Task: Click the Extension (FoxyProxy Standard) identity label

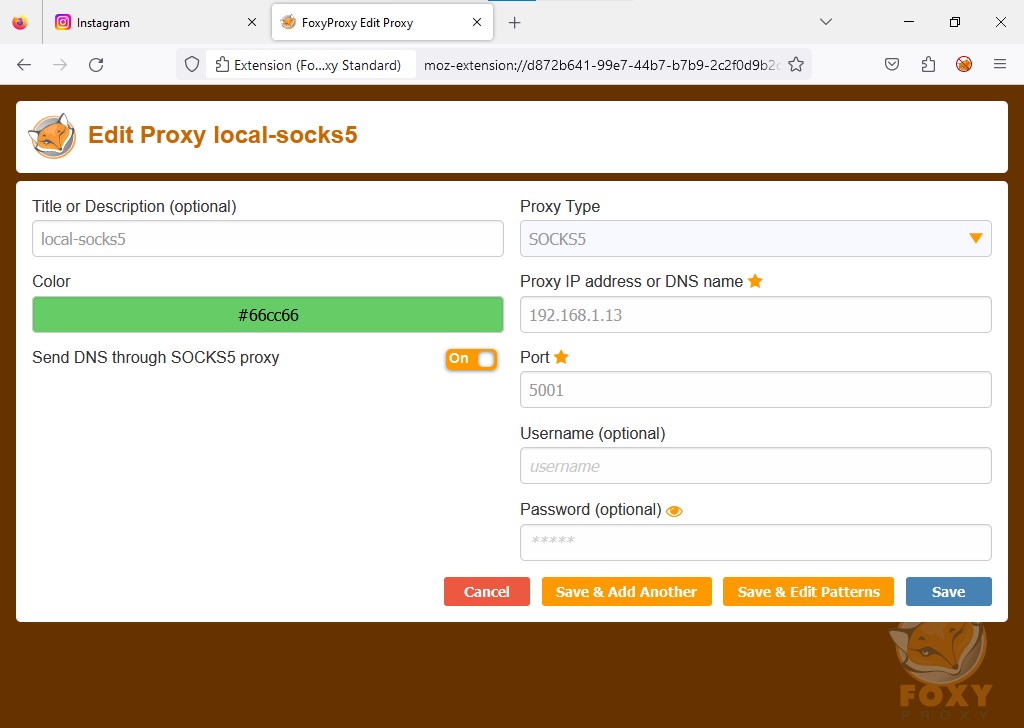Action: [x=310, y=65]
